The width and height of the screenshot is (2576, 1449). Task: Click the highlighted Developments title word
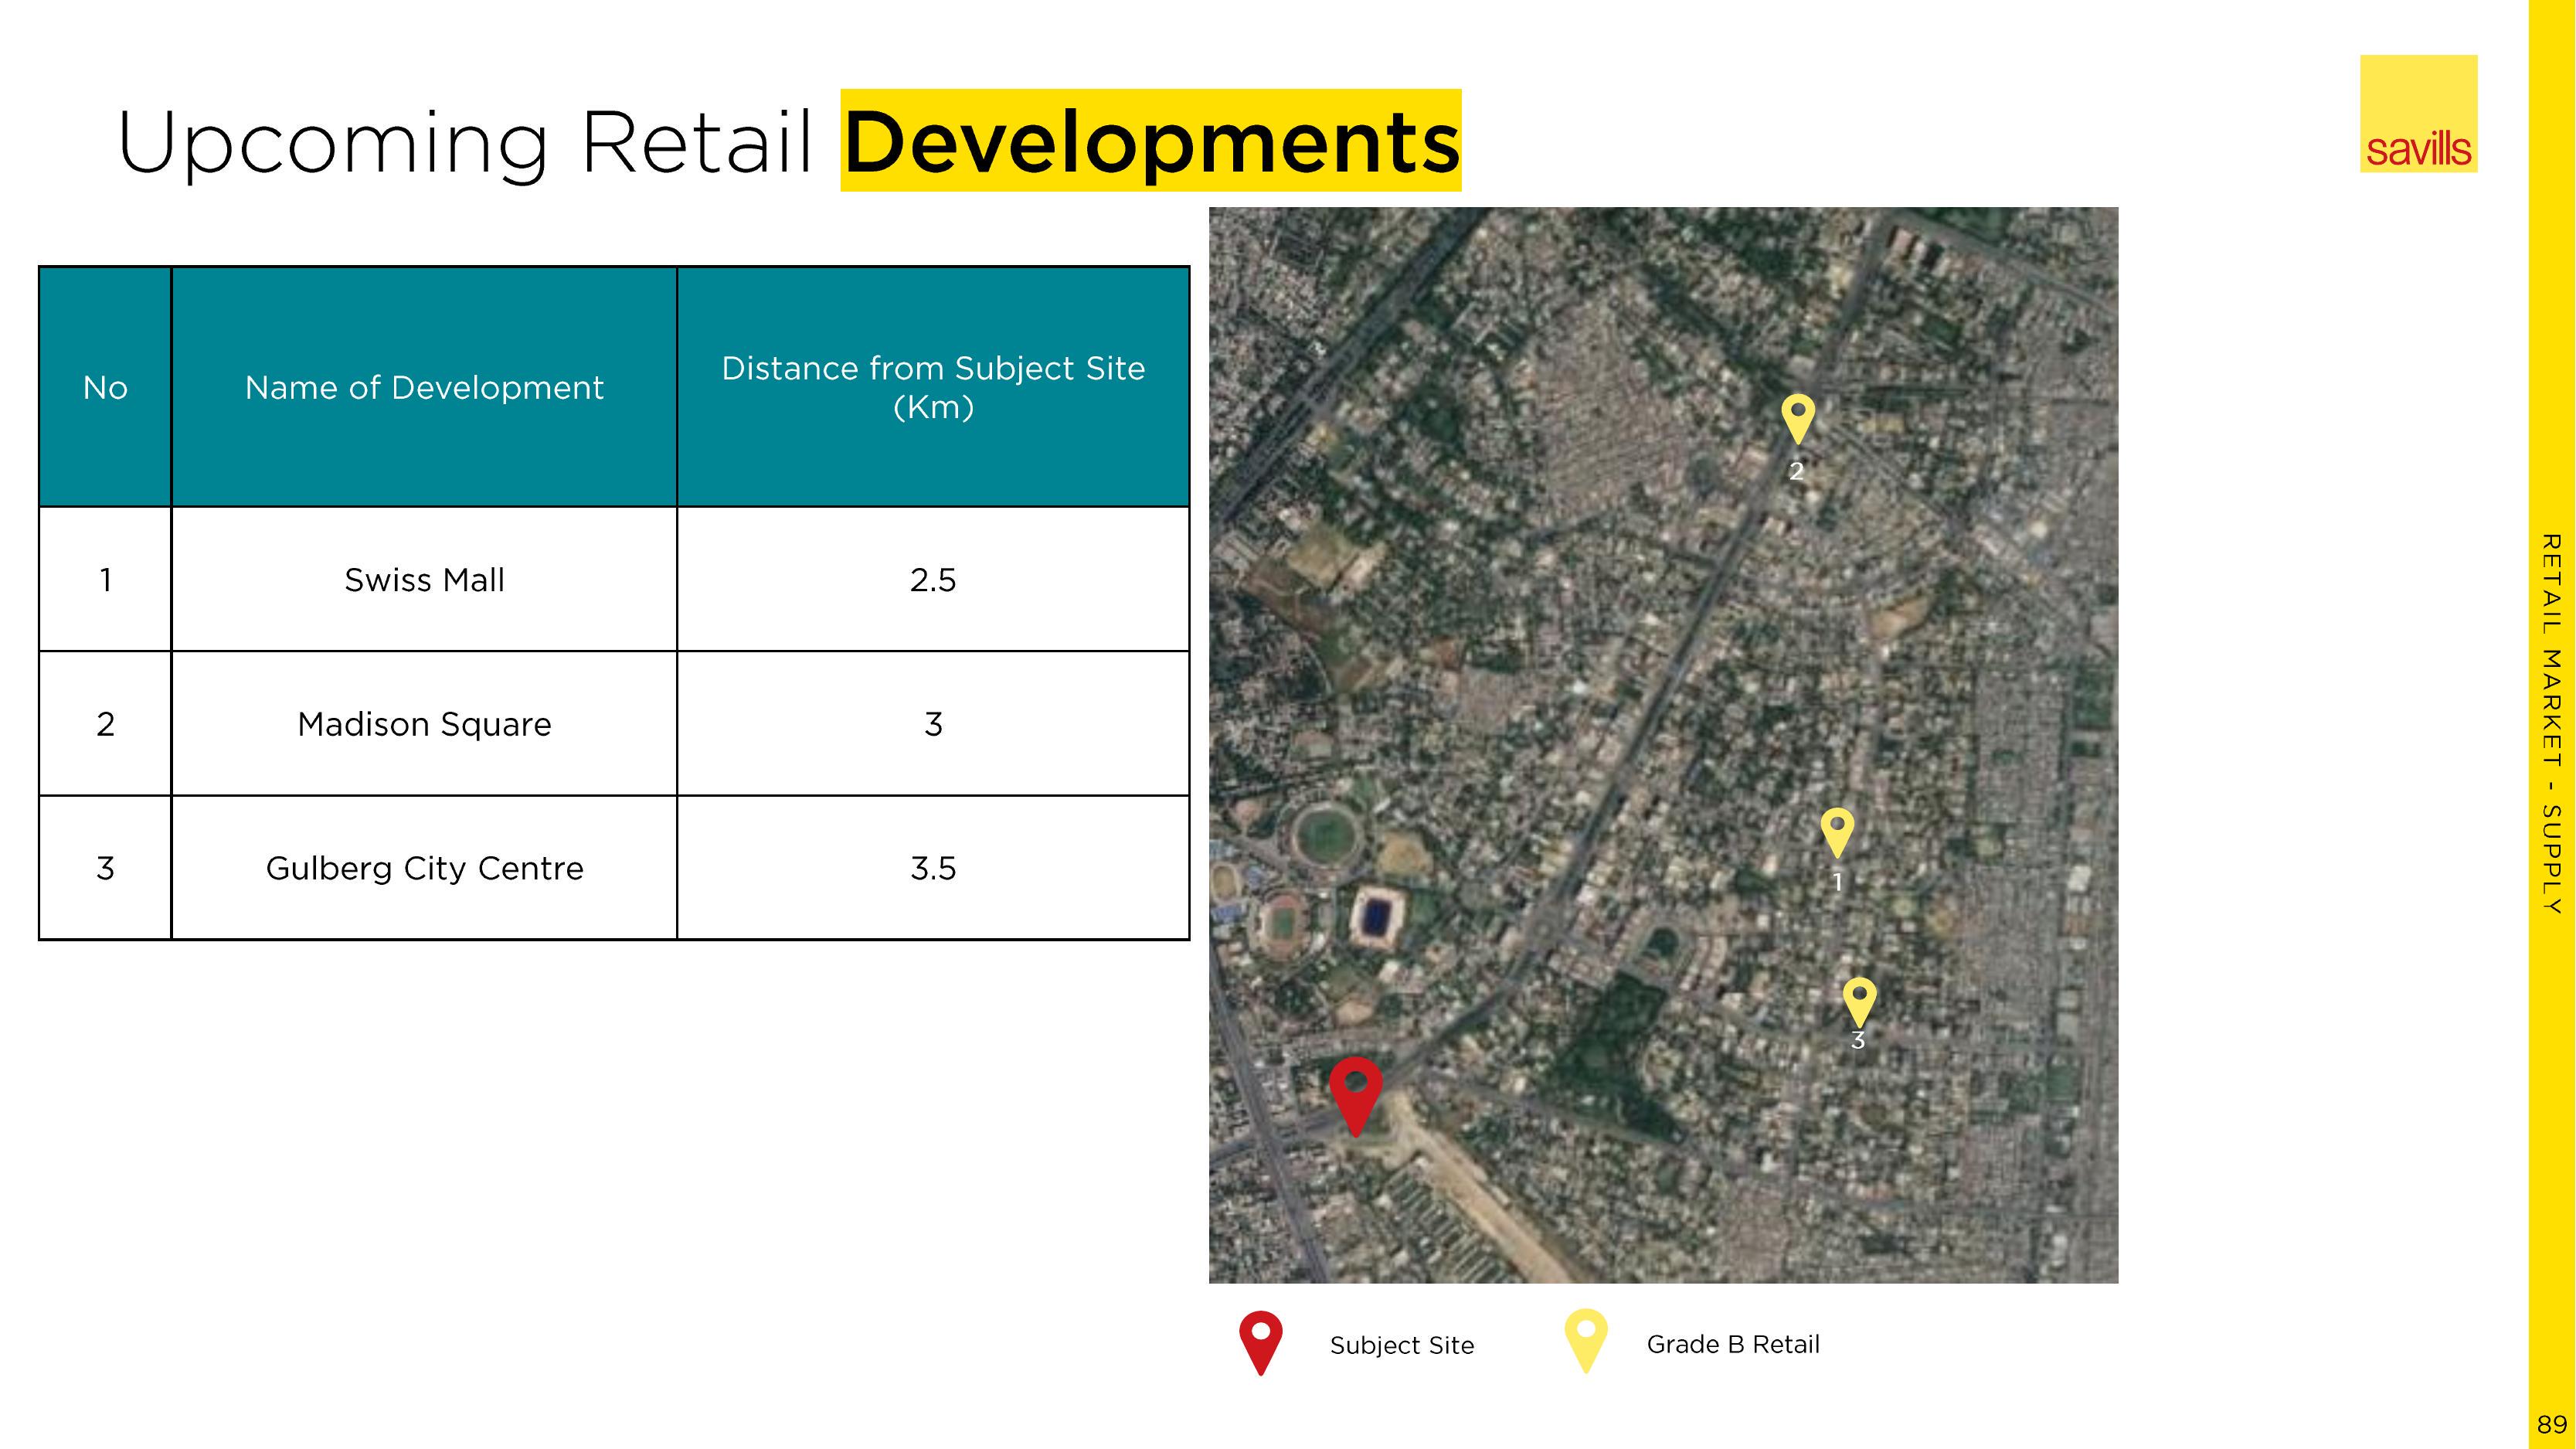[x=1150, y=141]
